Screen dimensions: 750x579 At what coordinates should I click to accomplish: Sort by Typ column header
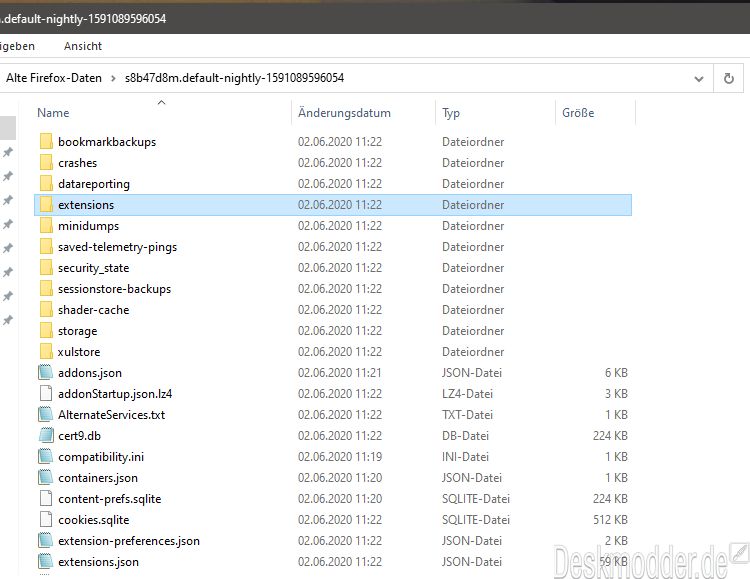pos(451,113)
